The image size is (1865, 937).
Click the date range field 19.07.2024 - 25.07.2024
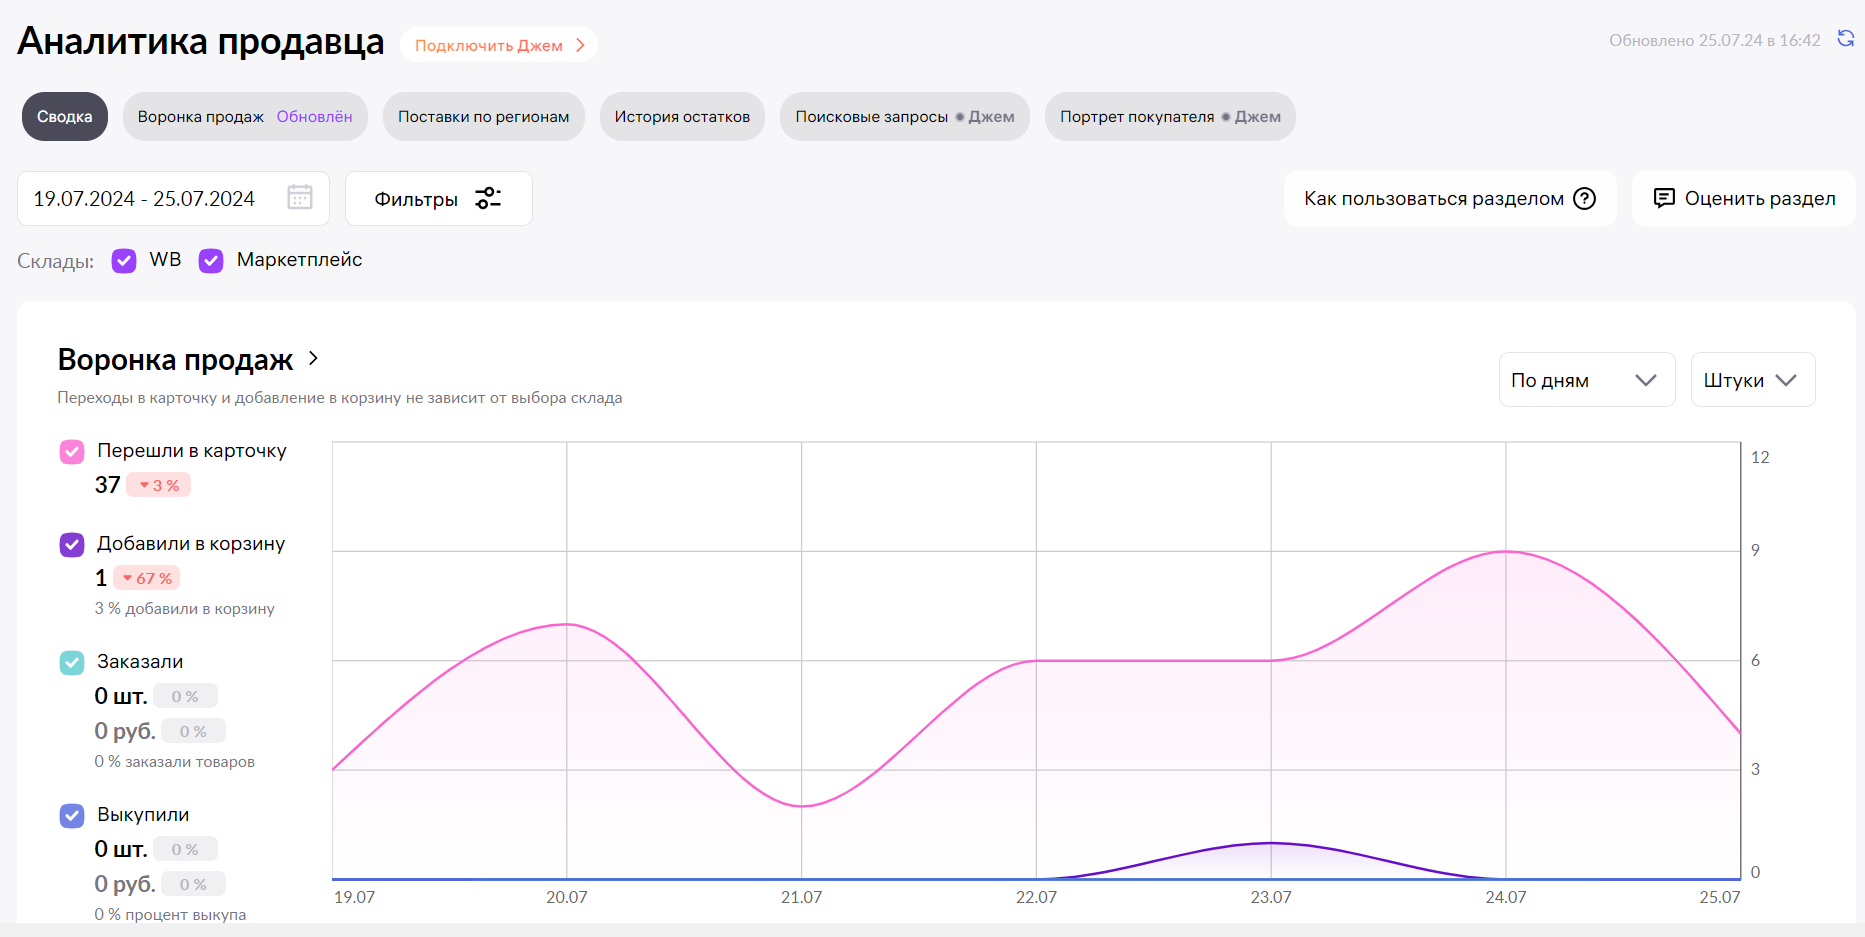tap(173, 198)
